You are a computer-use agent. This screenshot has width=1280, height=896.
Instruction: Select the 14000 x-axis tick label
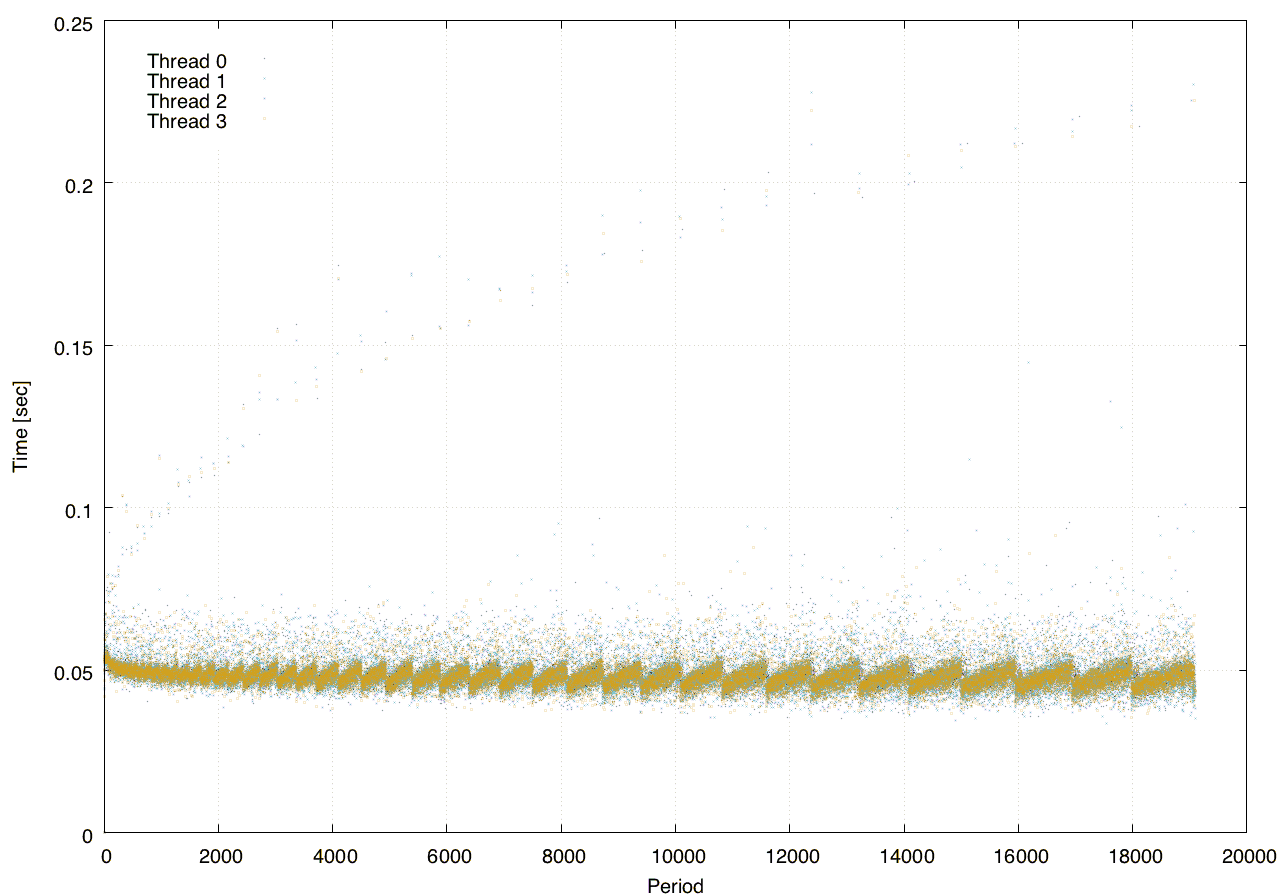pos(903,857)
